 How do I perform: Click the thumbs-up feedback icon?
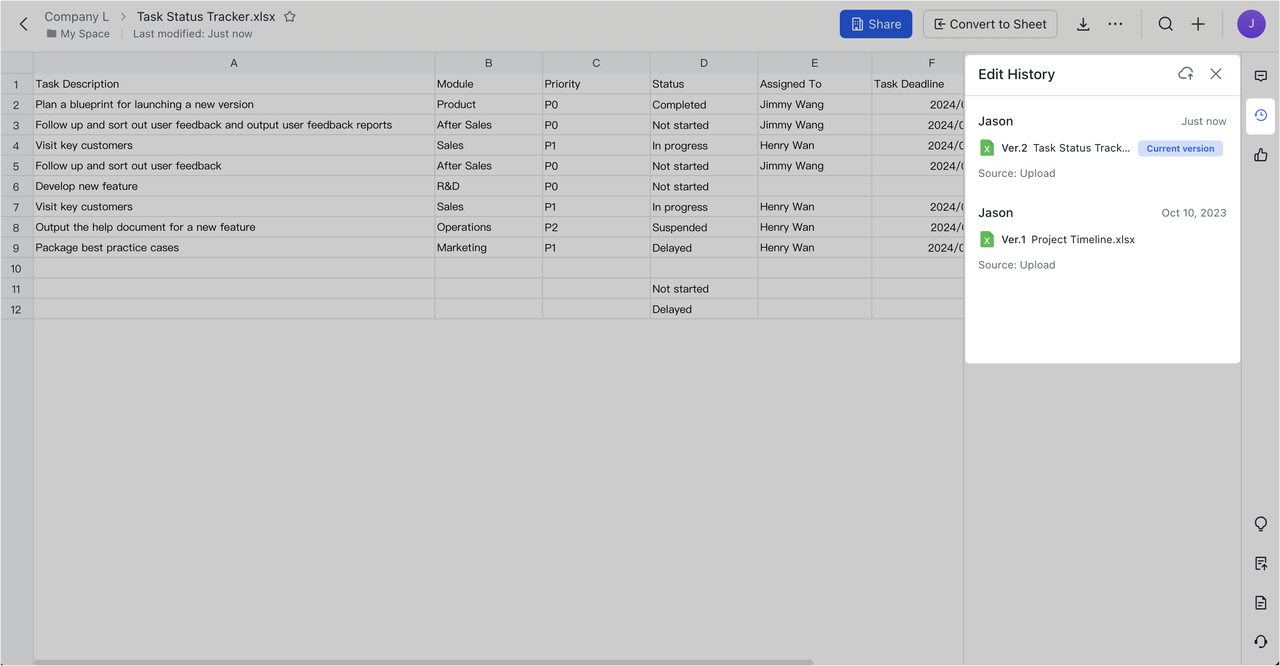tap(1260, 154)
